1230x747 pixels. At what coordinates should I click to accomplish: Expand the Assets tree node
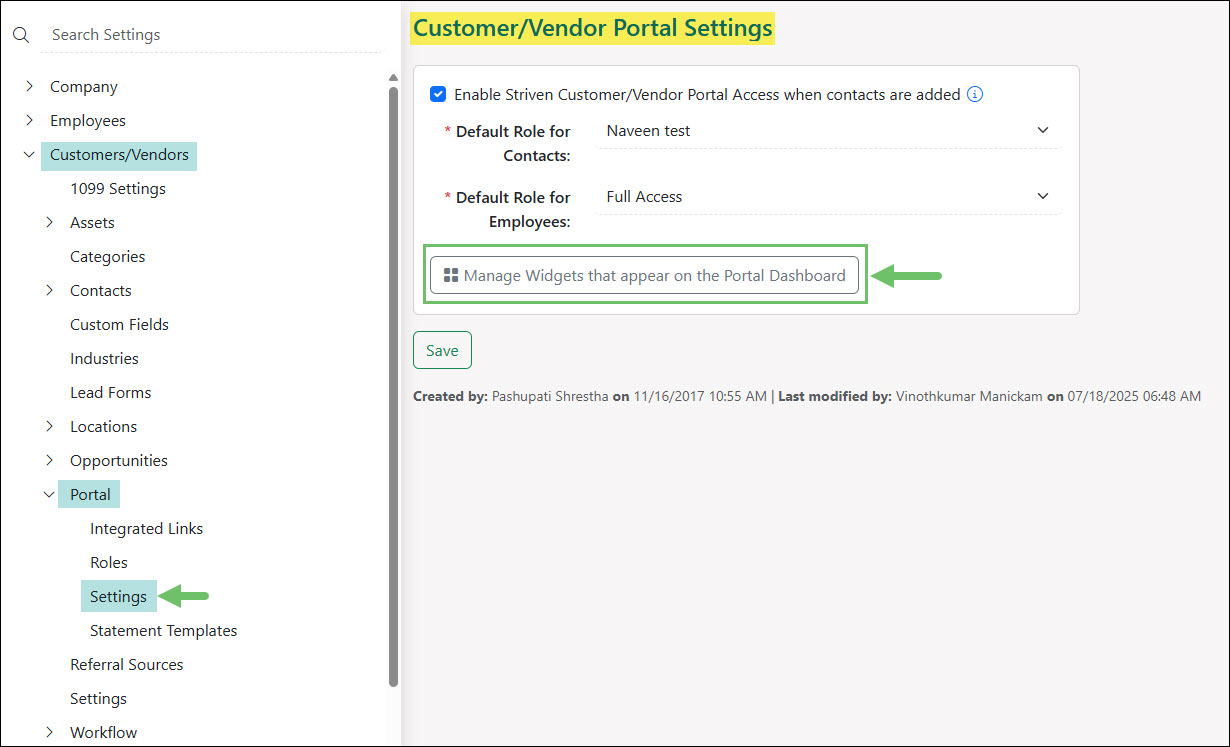(x=50, y=223)
